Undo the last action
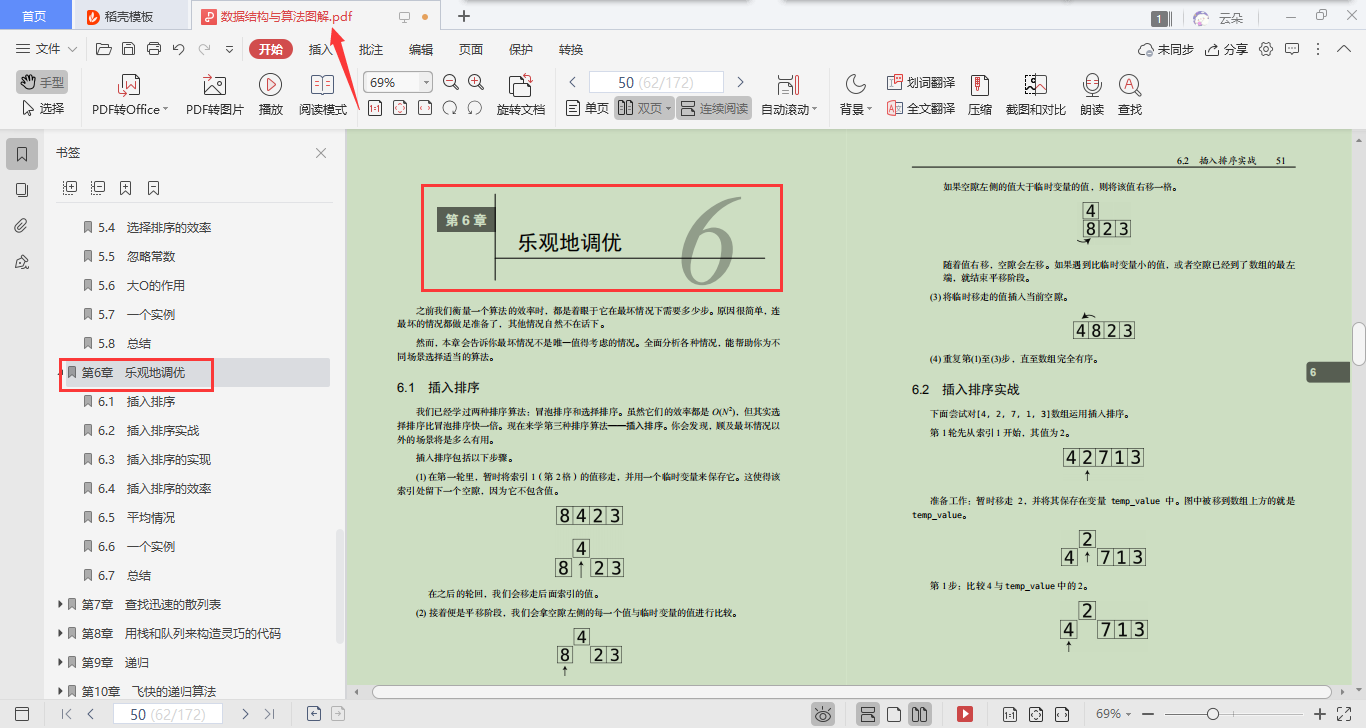Viewport: 1366px width, 728px height. (x=179, y=49)
